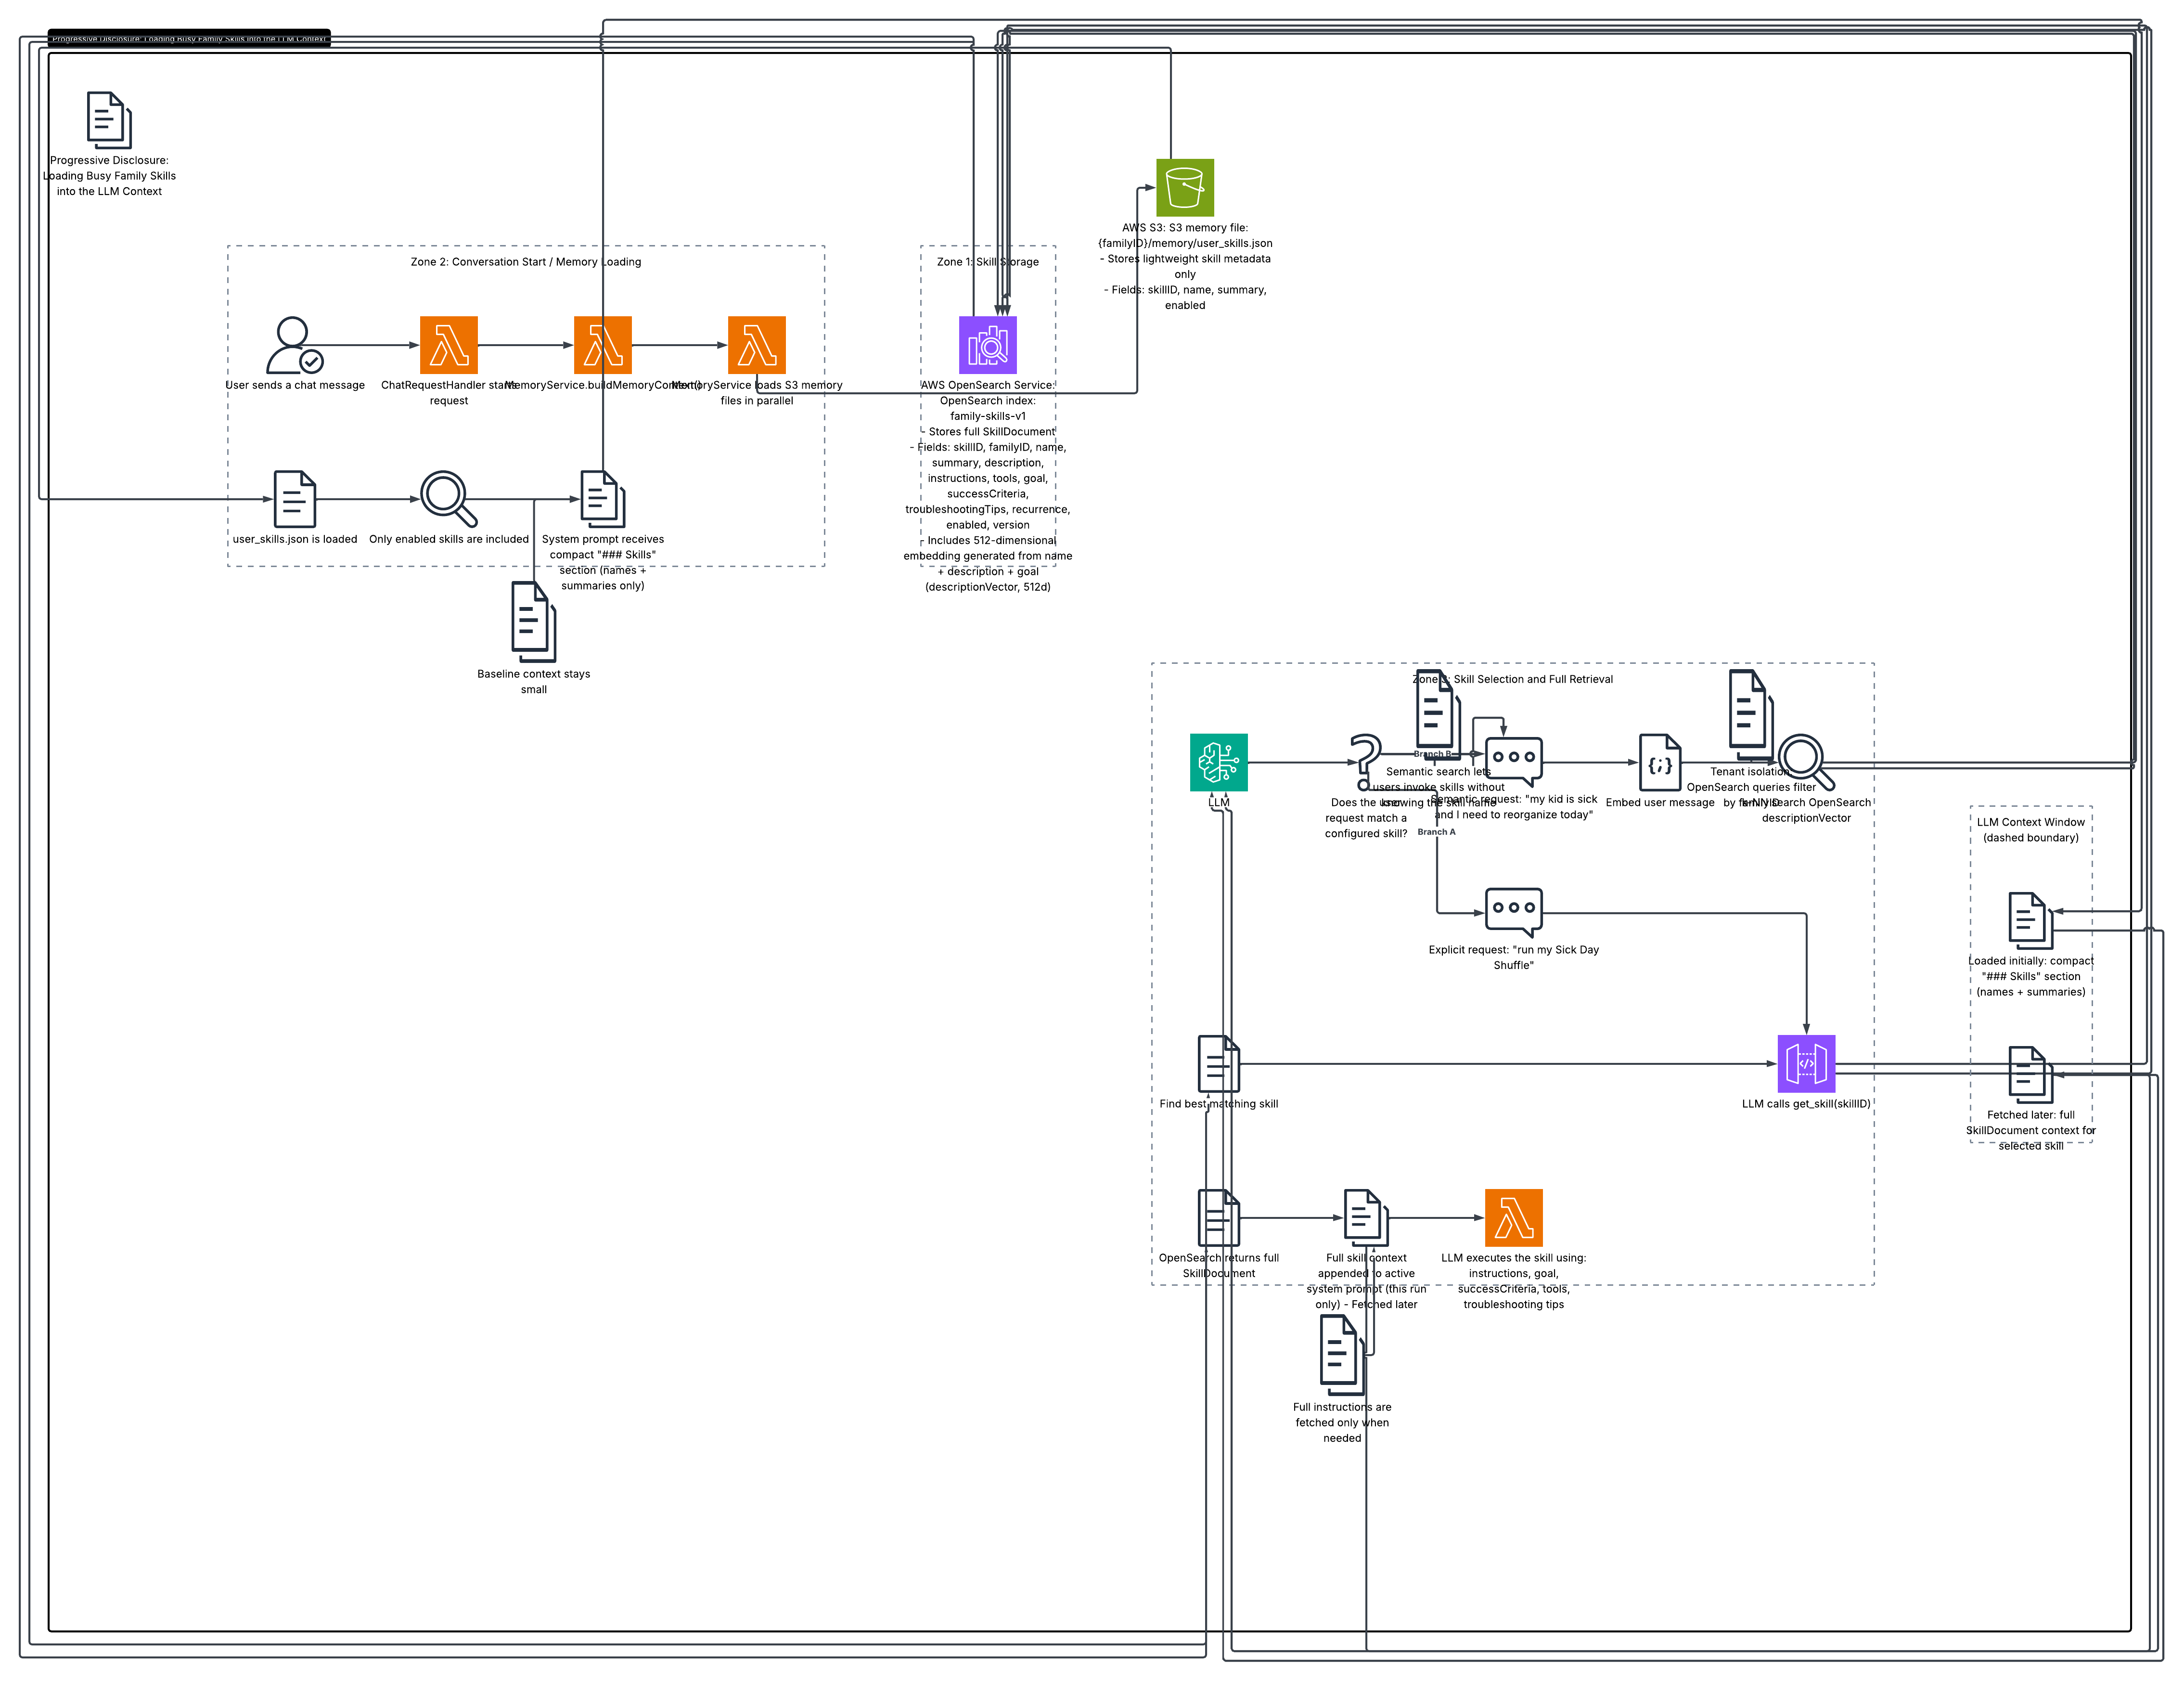The height and width of the screenshot is (1681, 2184).
Task: Select the Progressive Disclosure title document icon
Action: pos(109,120)
